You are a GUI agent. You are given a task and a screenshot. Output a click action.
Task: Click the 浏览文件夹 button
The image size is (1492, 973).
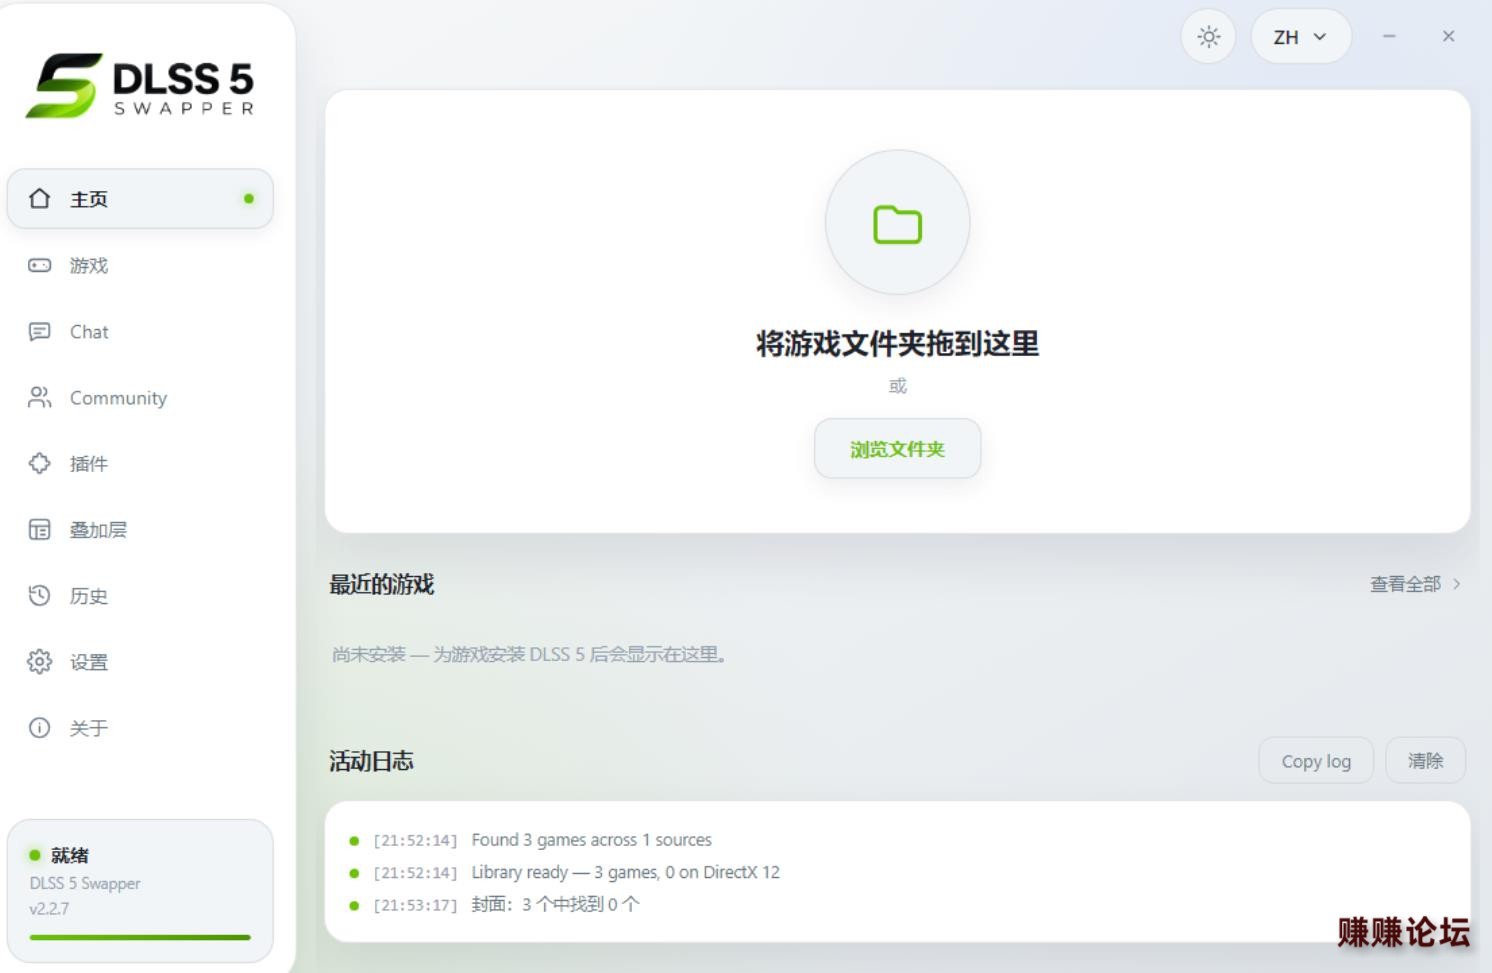pyautogui.click(x=897, y=448)
